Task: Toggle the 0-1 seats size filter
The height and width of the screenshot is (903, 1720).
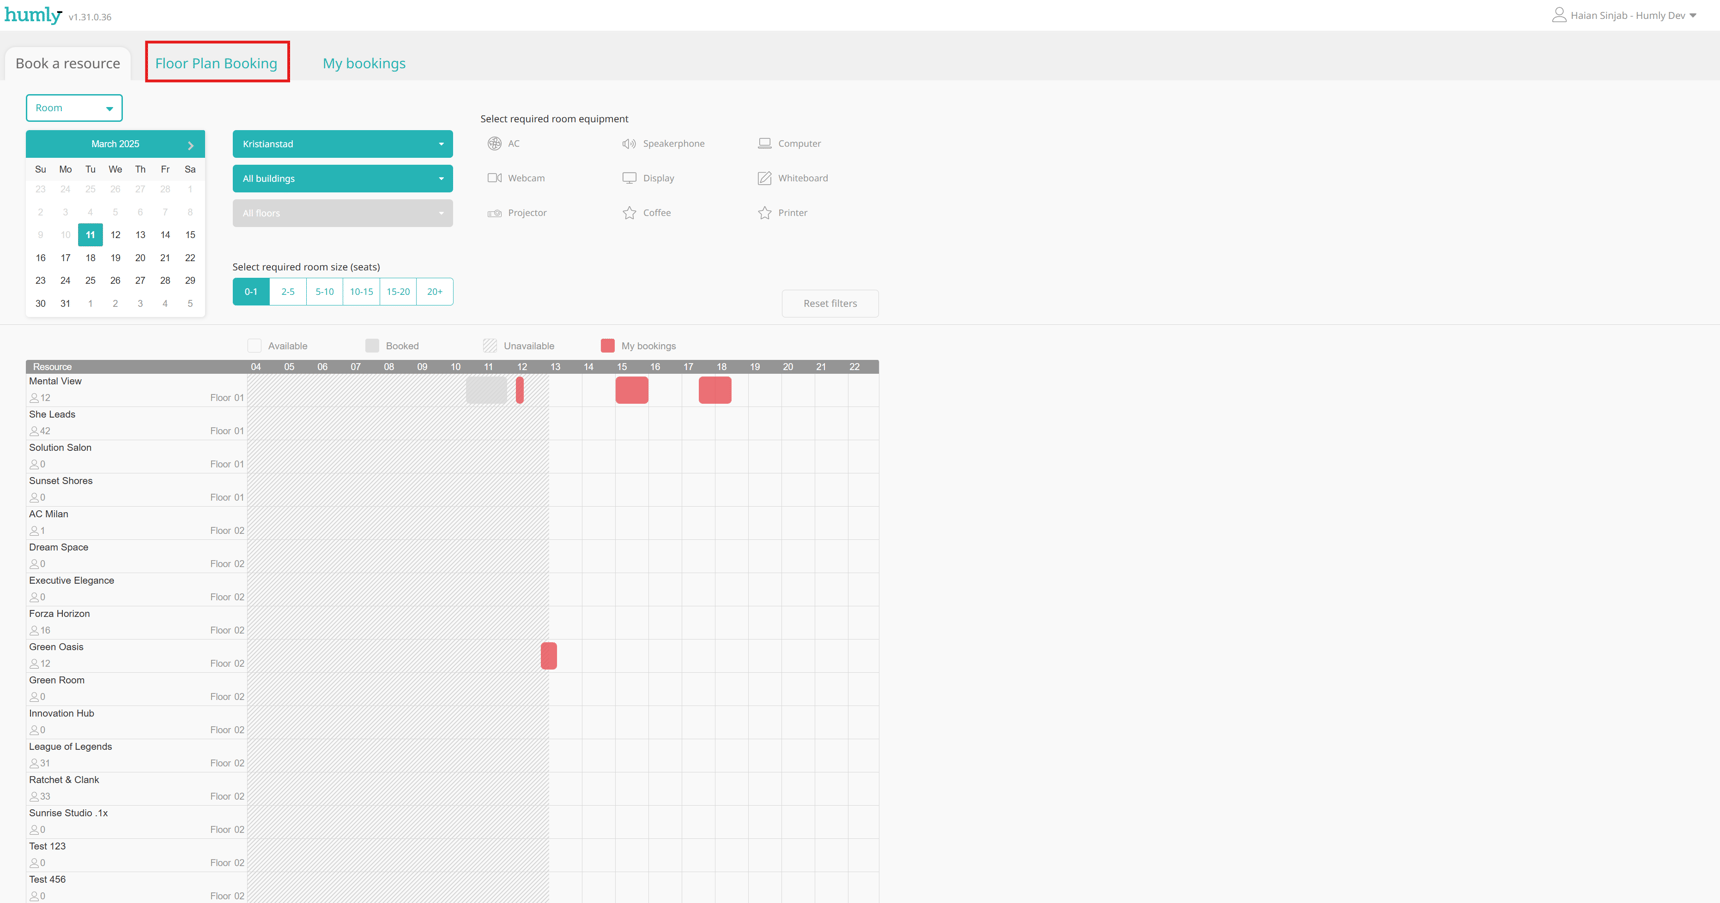Action: [x=251, y=292]
